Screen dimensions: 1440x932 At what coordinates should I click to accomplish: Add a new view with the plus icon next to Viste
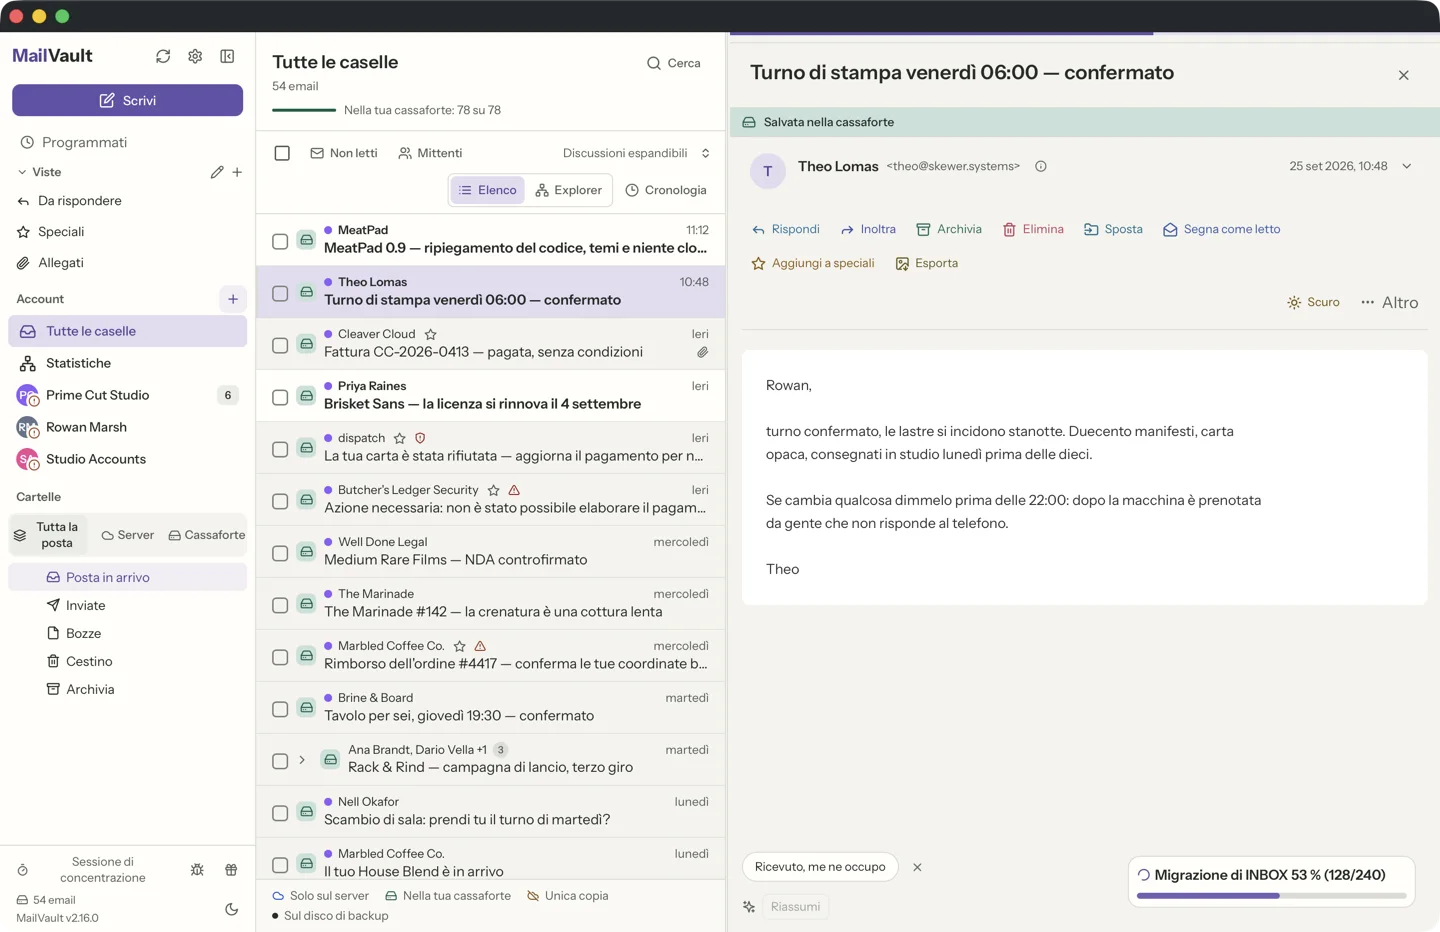(x=237, y=172)
